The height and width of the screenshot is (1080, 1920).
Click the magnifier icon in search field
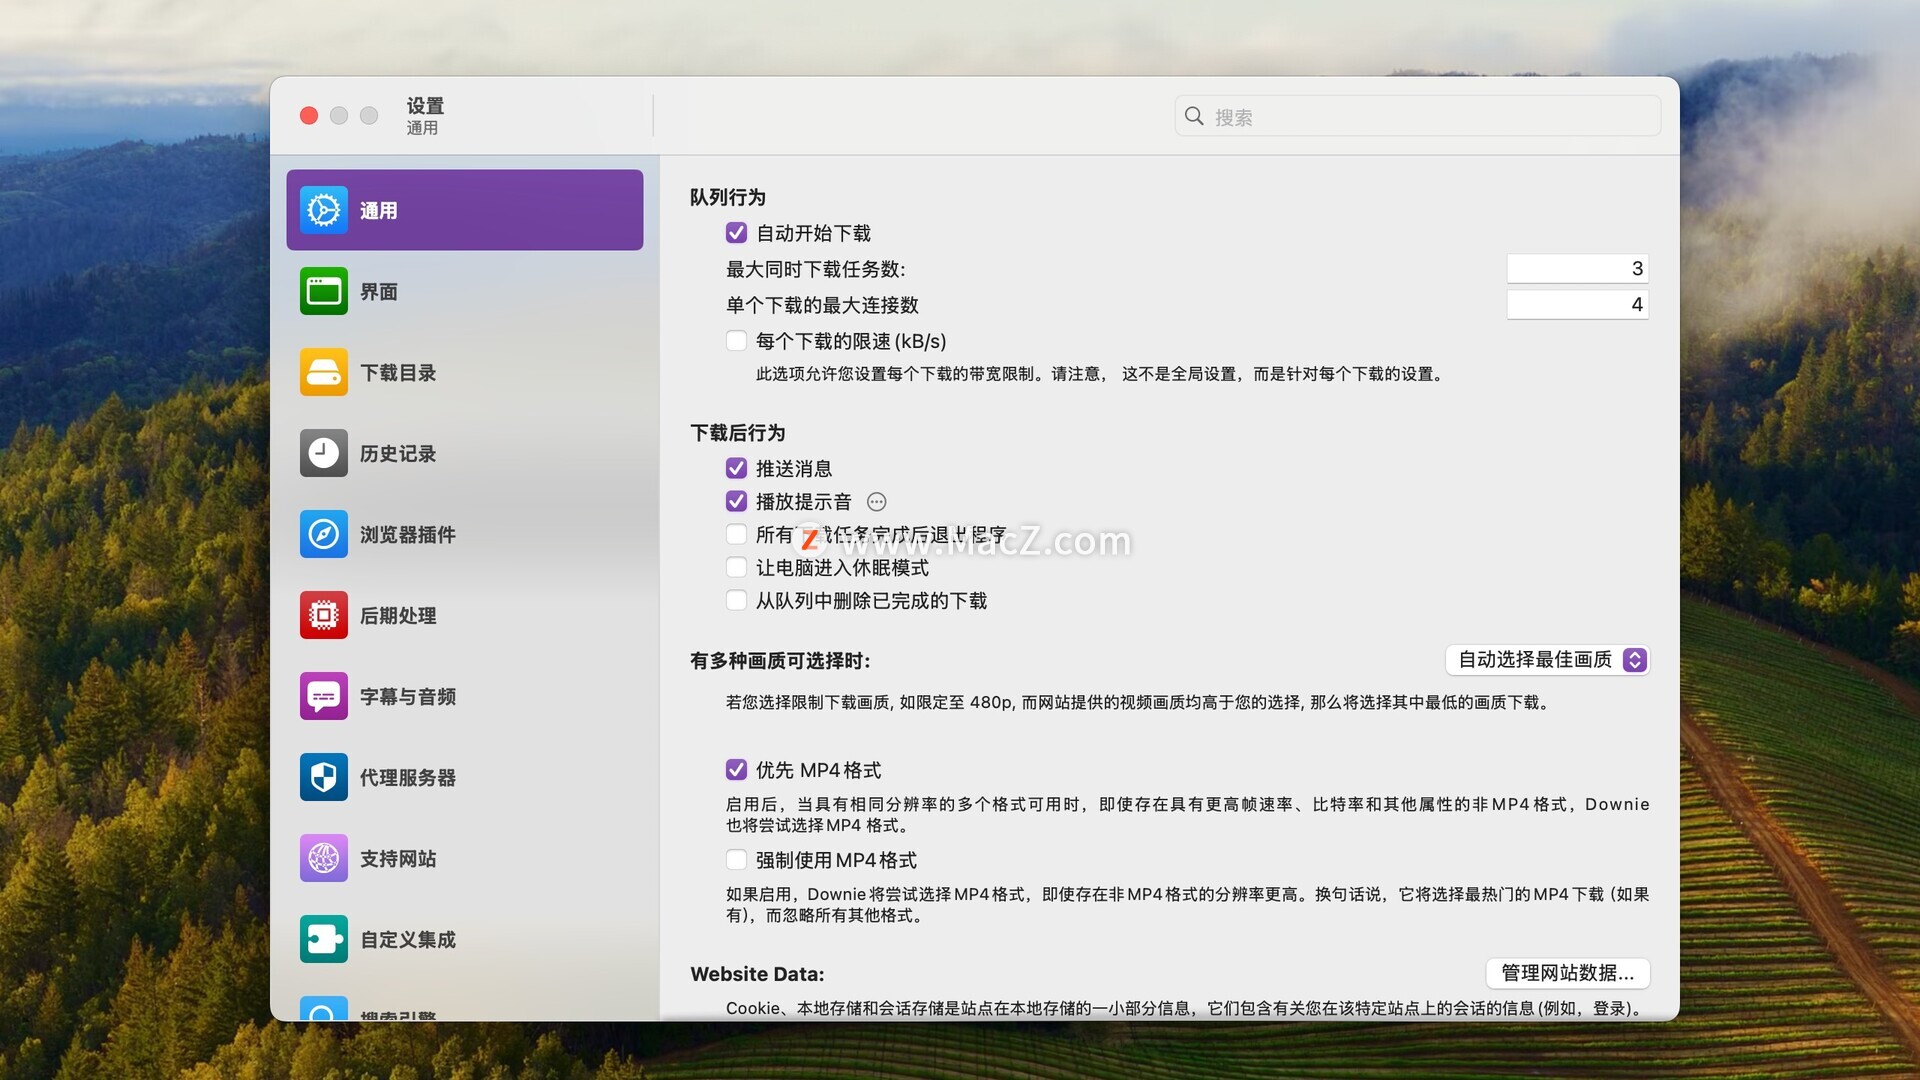point(1194,116)
